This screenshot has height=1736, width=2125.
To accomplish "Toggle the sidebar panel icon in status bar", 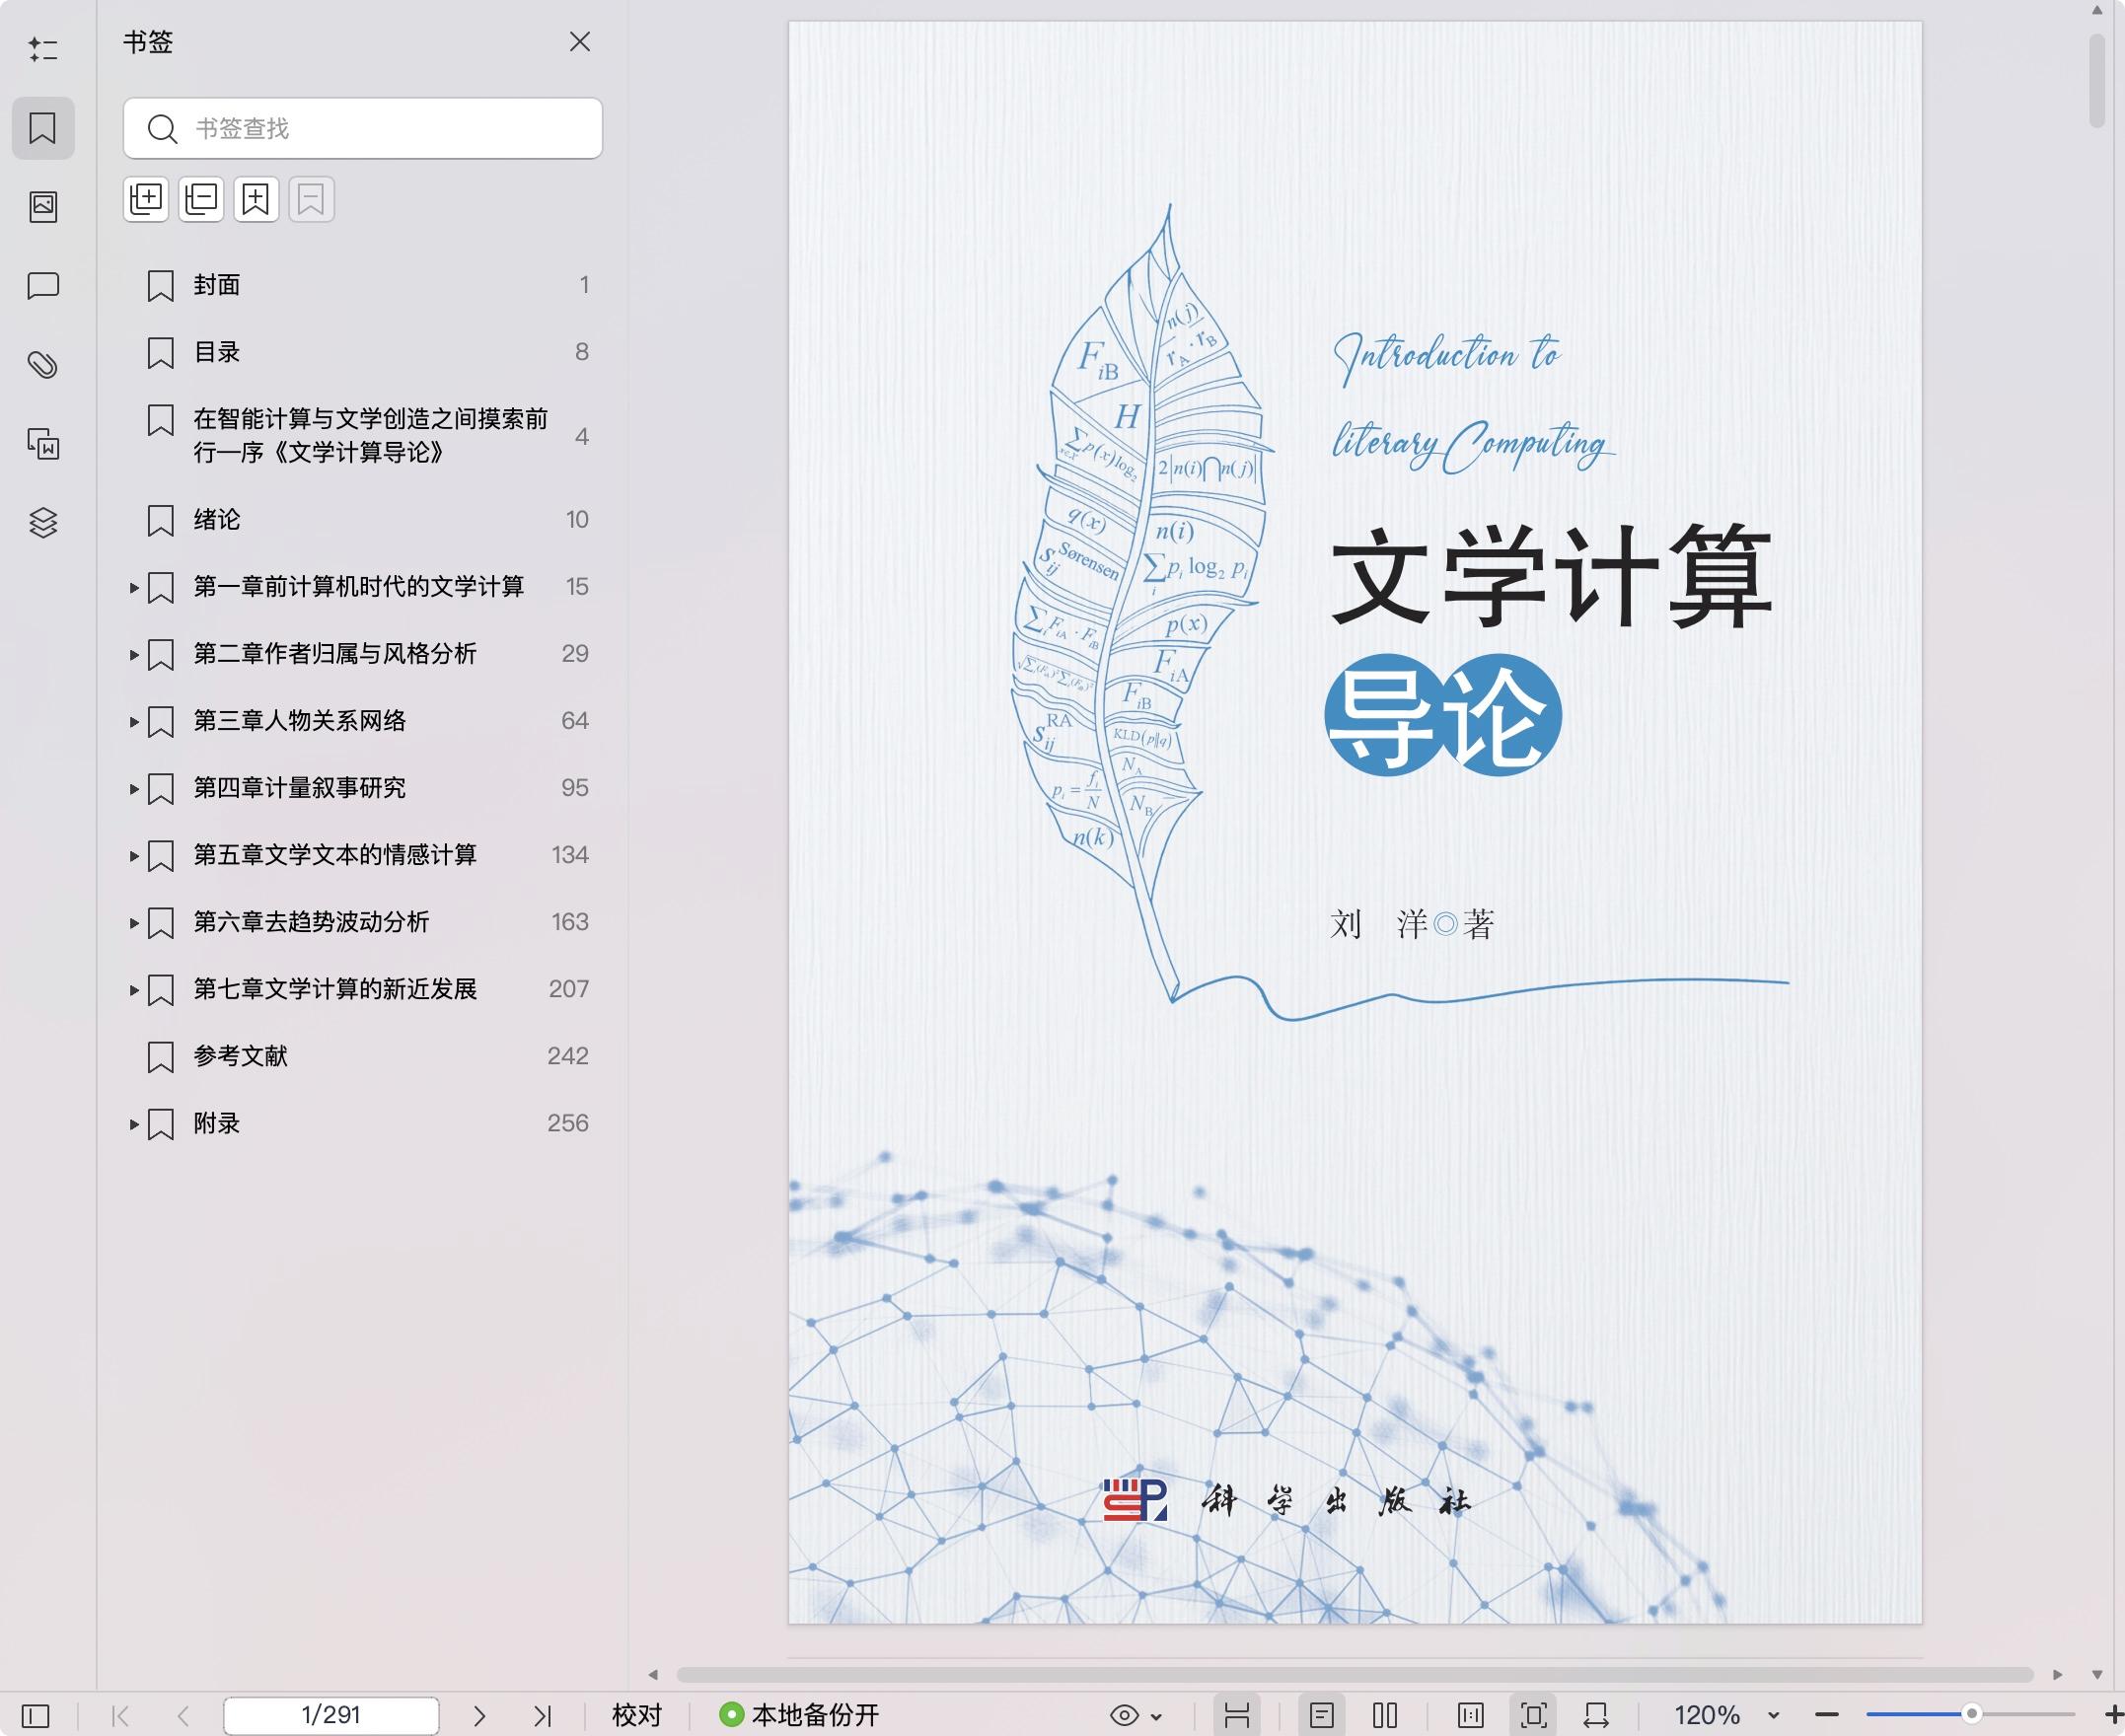I will point(35,1716).
